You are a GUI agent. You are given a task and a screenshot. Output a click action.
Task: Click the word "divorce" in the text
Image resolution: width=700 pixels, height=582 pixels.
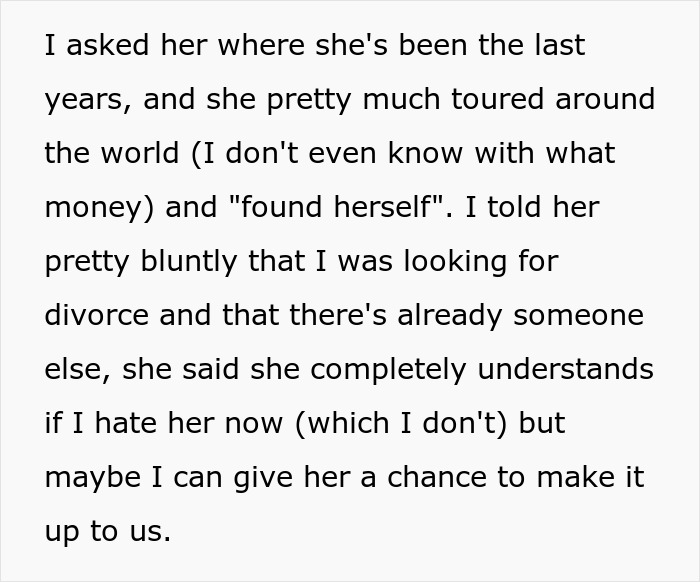[85, 315]
